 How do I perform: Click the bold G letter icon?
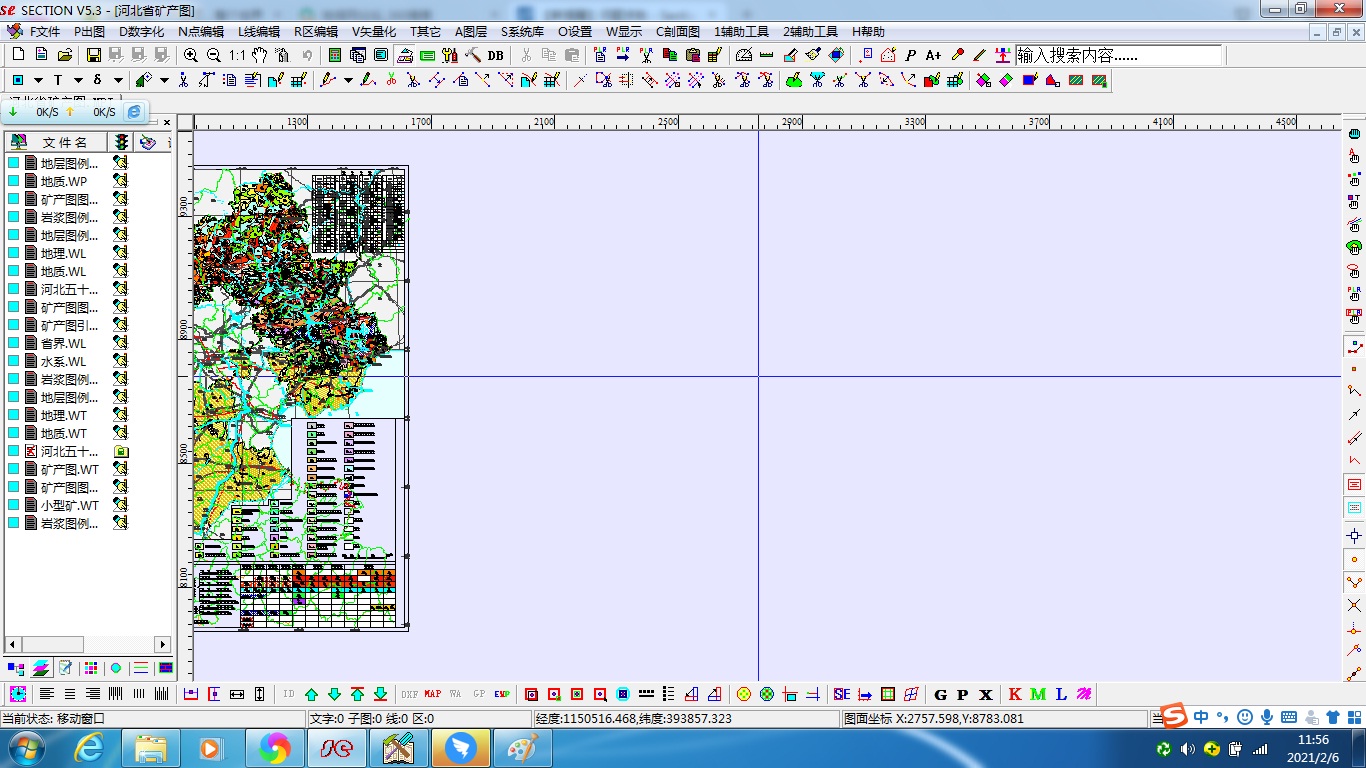tap(940, 694)
